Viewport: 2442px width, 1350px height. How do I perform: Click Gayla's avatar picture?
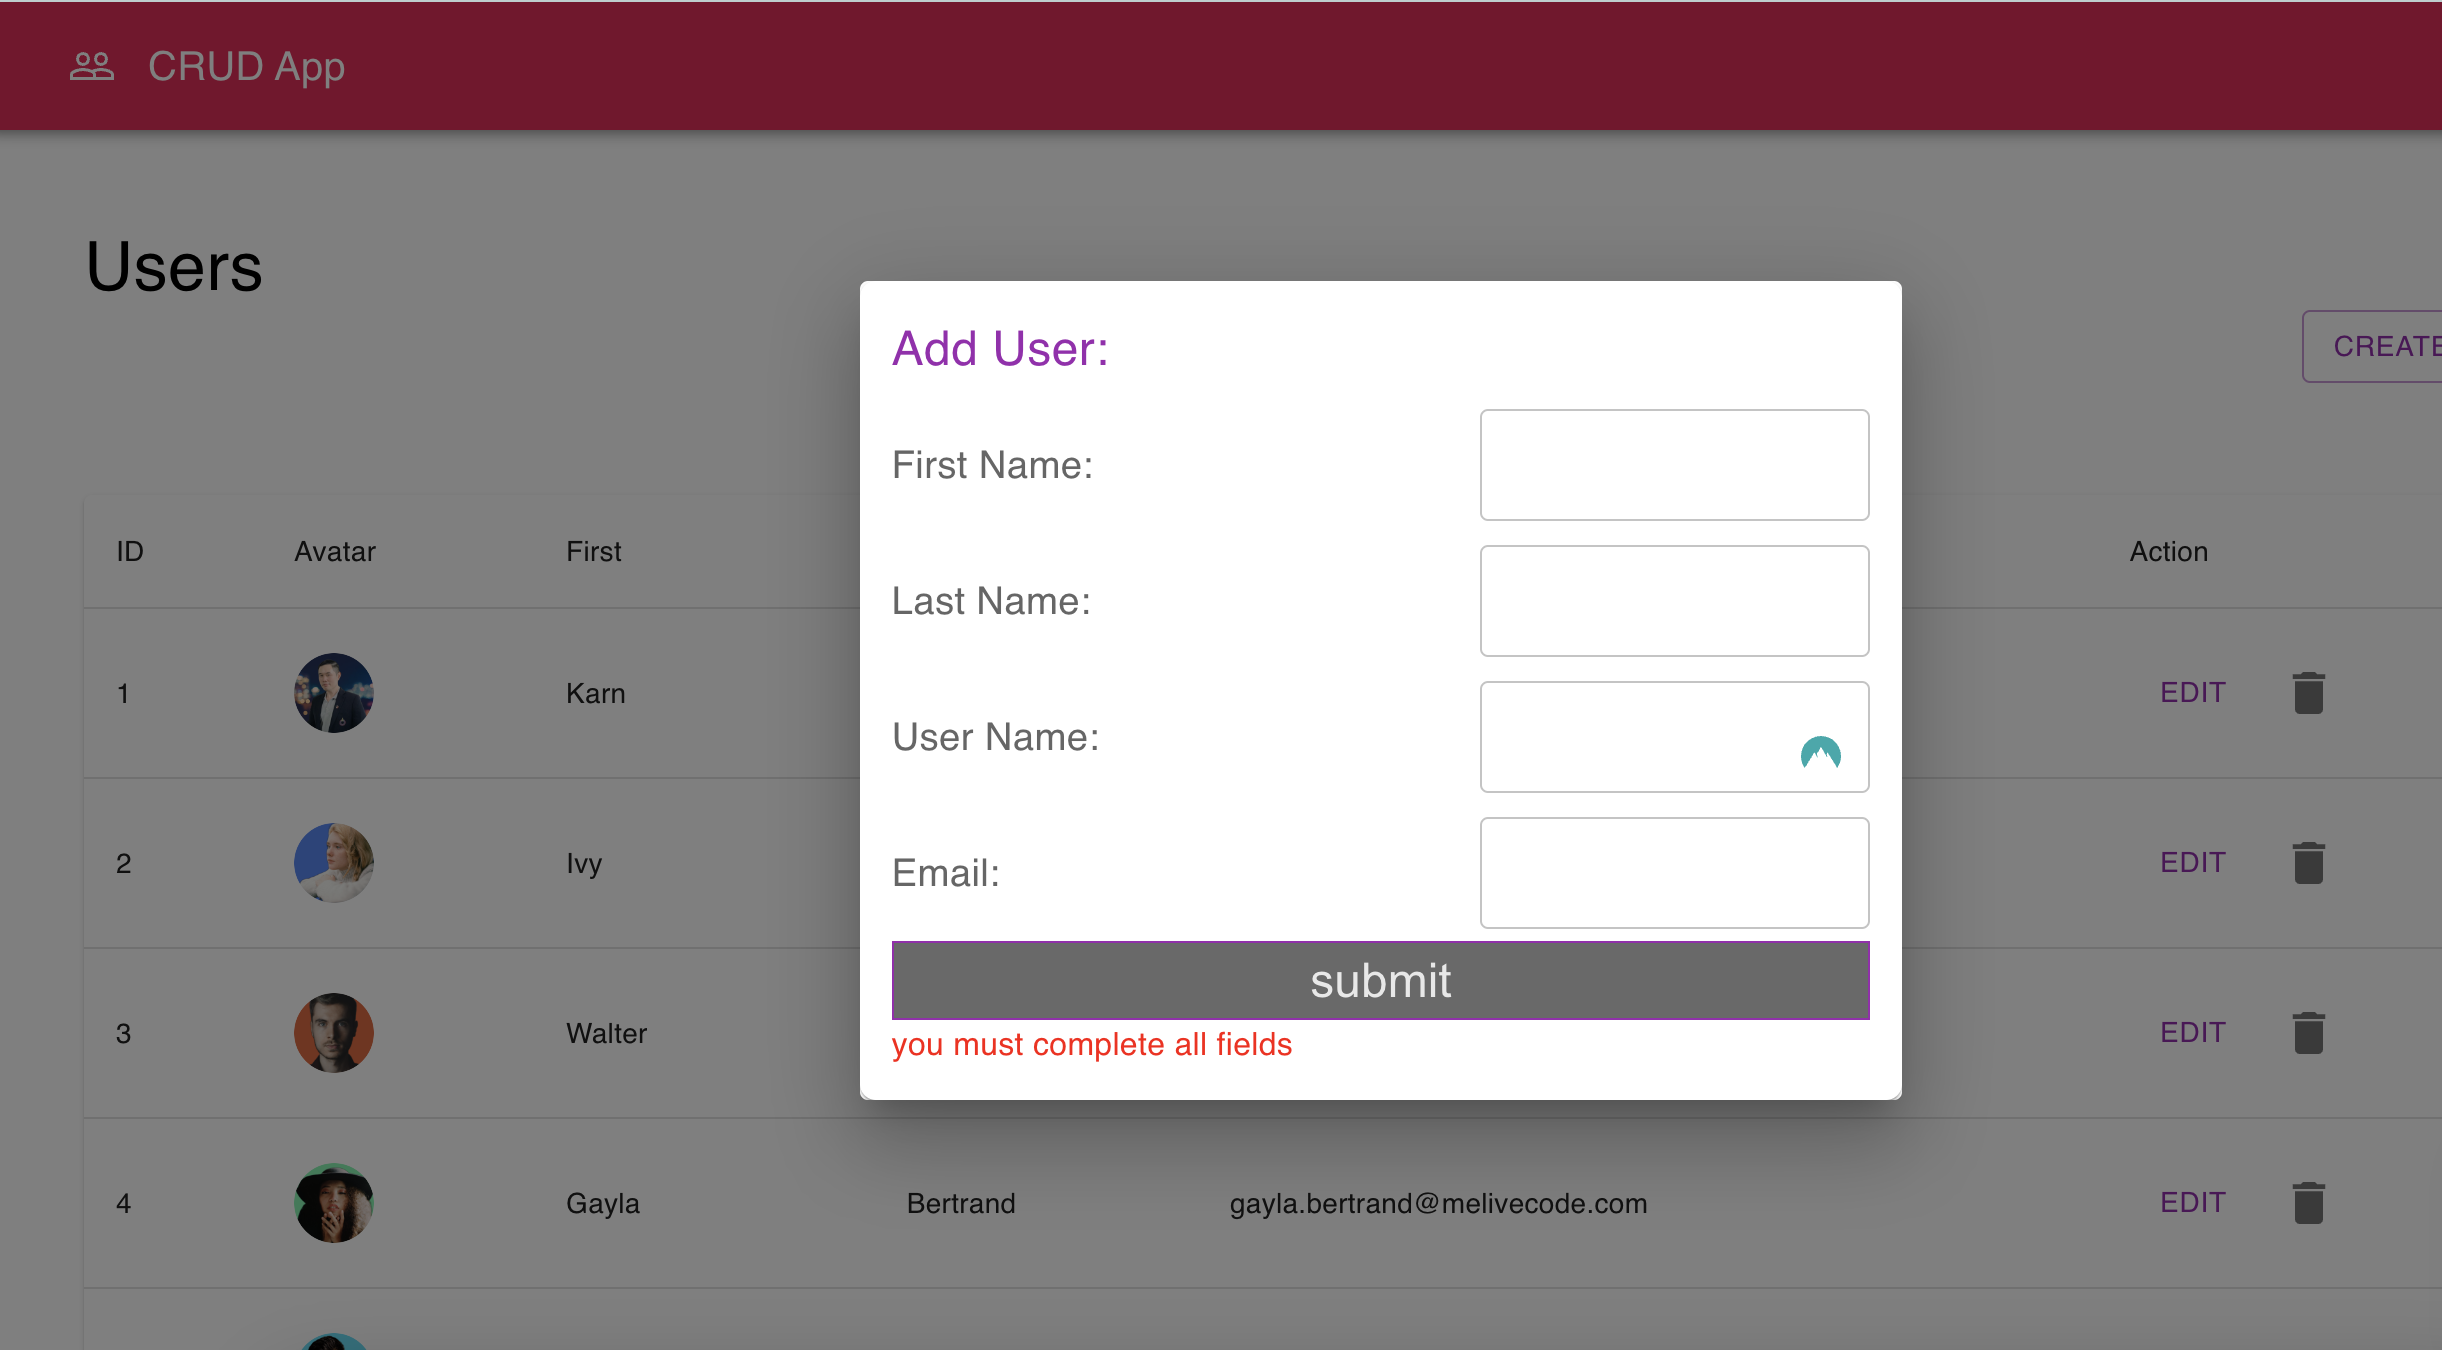point(334,1203)
